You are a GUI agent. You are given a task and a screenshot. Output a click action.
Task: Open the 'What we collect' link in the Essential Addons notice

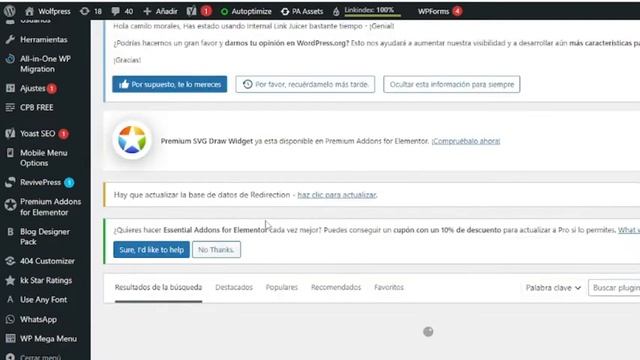coord(629,230)
